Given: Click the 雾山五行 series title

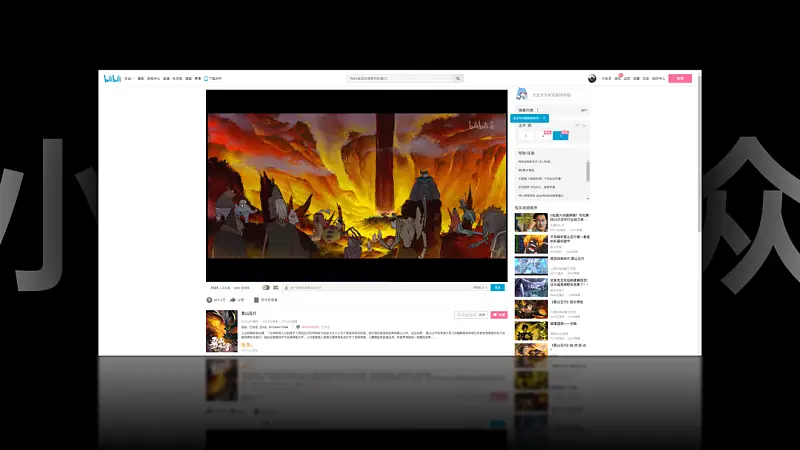Looking at the screenshot, I should coord(249,313).
